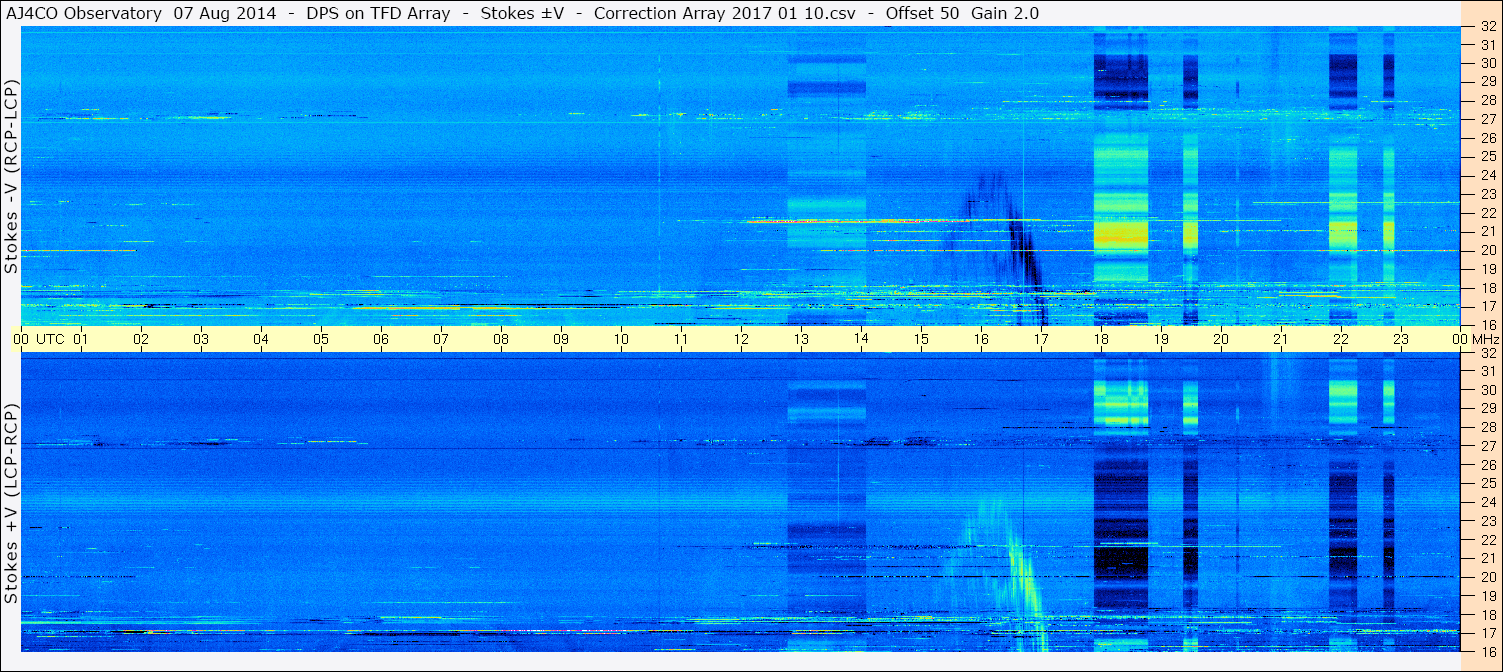The height and width of the screenshot is (672, 1503).
Task: Click 21 MHz tick of Stokes +V panel
Action: pos(1487,558)
